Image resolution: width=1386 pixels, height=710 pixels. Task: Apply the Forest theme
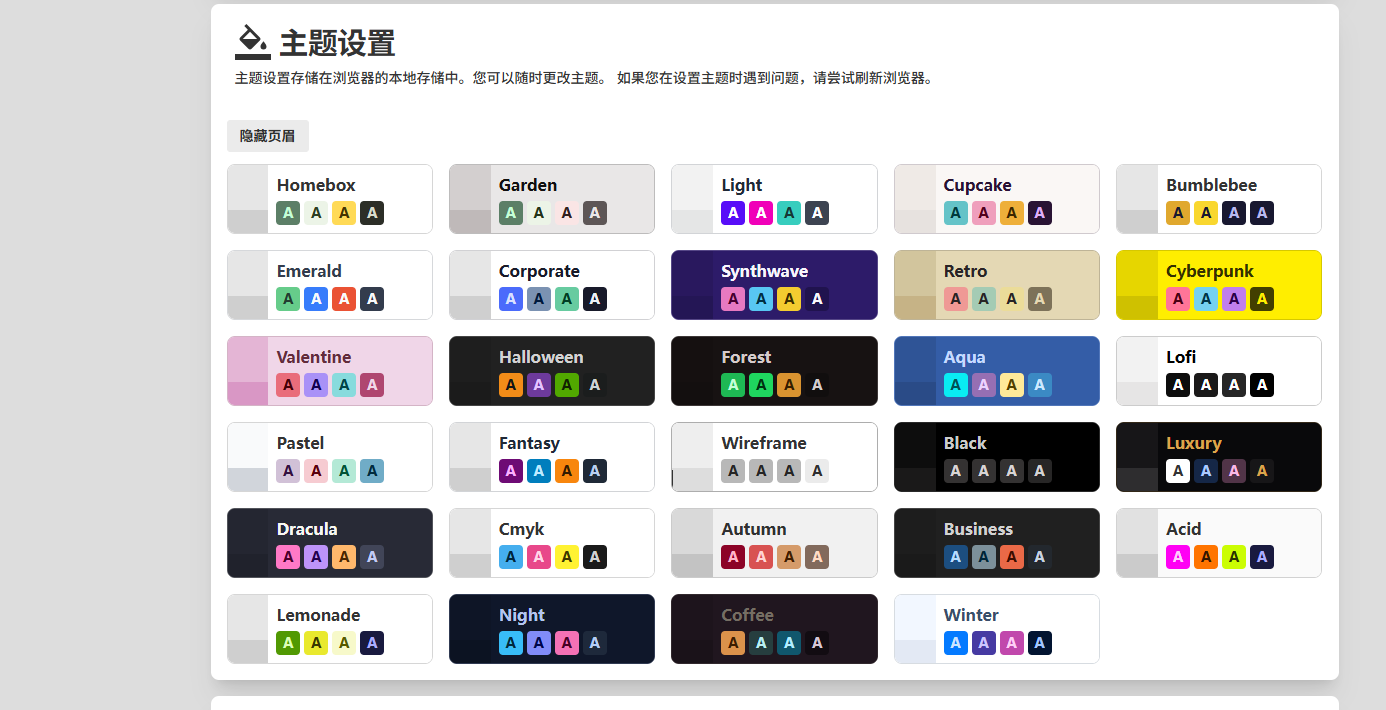click(774, 371)
